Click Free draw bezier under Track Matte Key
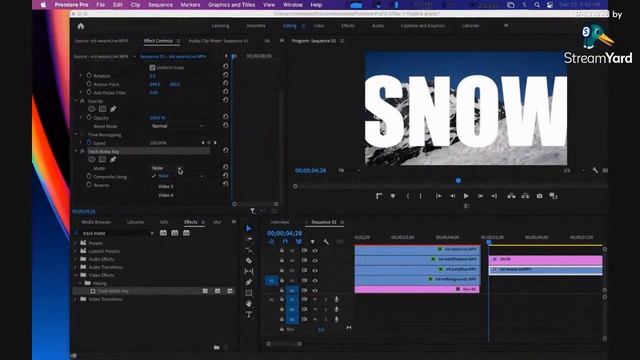640x360 pixels. pos(113,159)
